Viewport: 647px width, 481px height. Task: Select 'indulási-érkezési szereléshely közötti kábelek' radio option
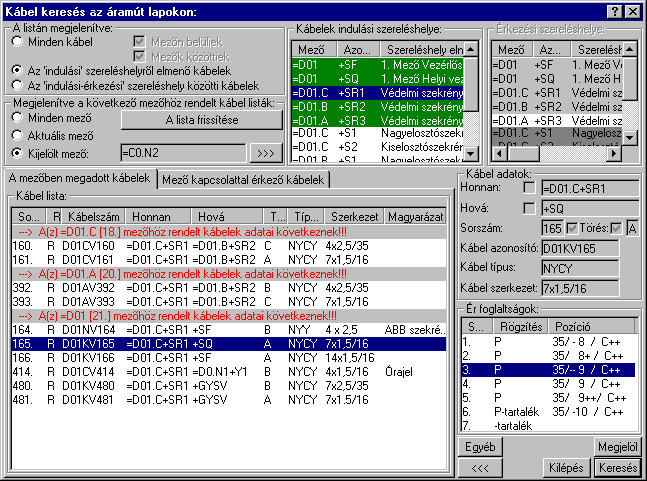point(17,85)
